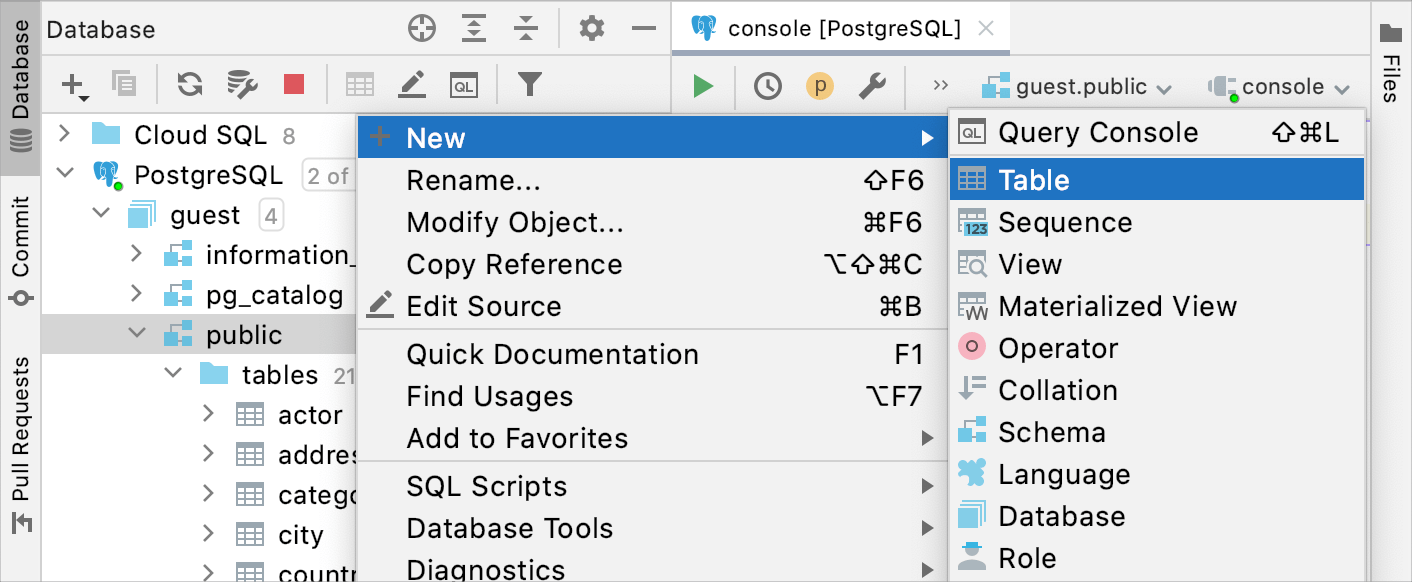Open a Query Console using the QL toolbar icon
1412x582 pixels.
(465, 86)
